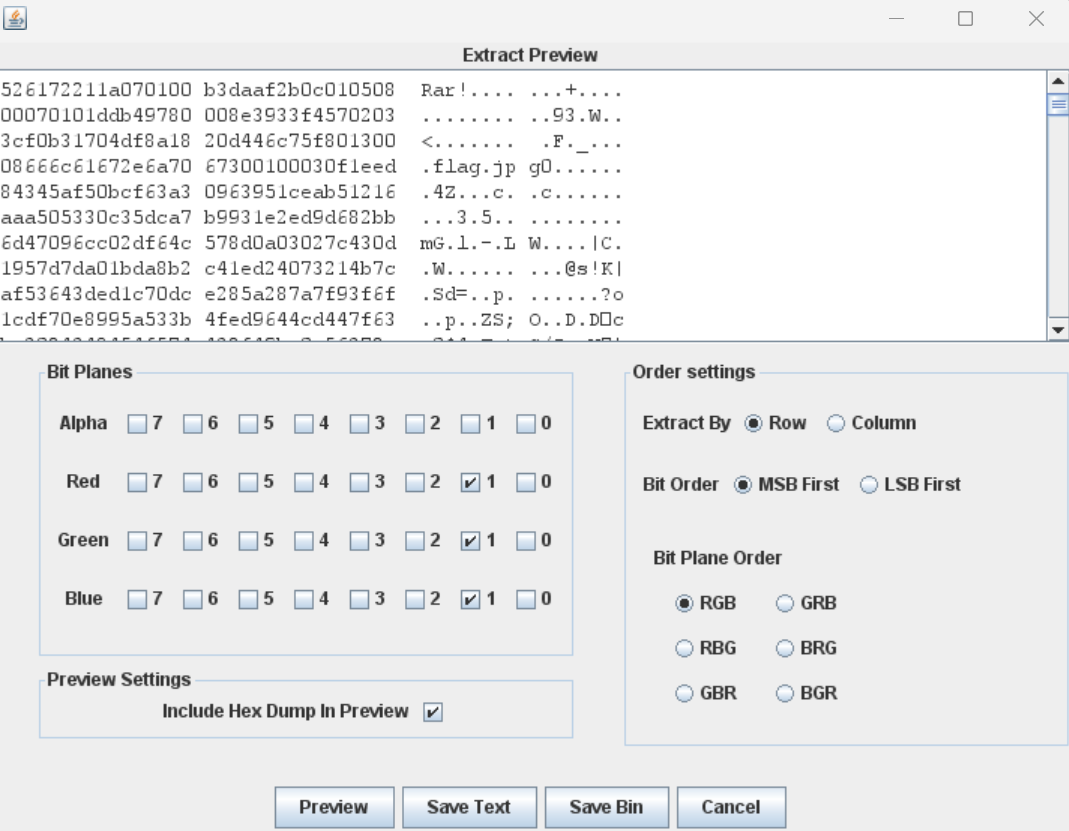Select BGR bit plane order

tap(785, 693)
